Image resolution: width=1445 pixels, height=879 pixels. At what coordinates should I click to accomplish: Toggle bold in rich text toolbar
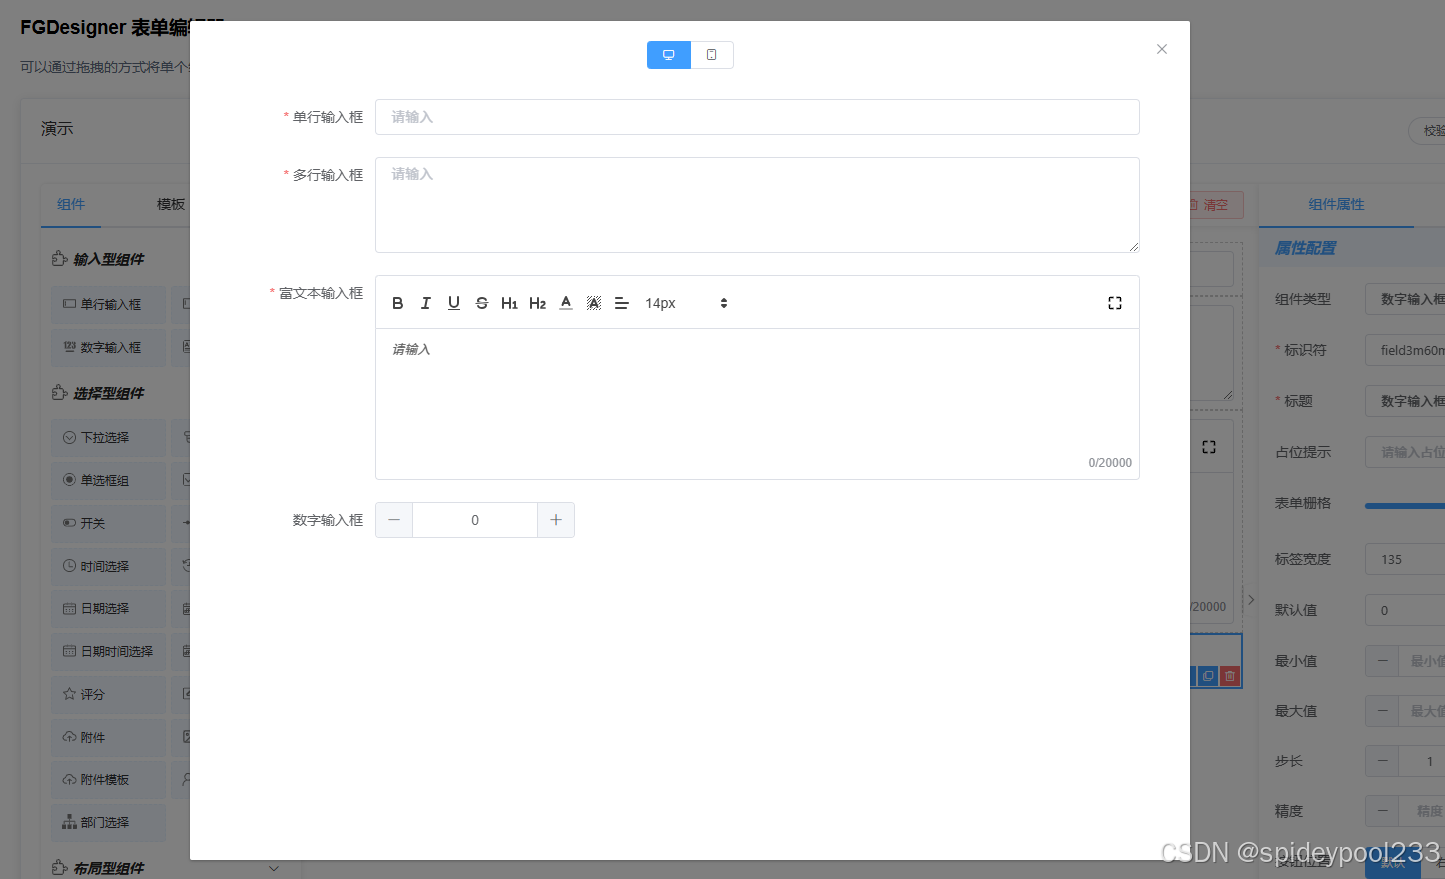point(398,303)
